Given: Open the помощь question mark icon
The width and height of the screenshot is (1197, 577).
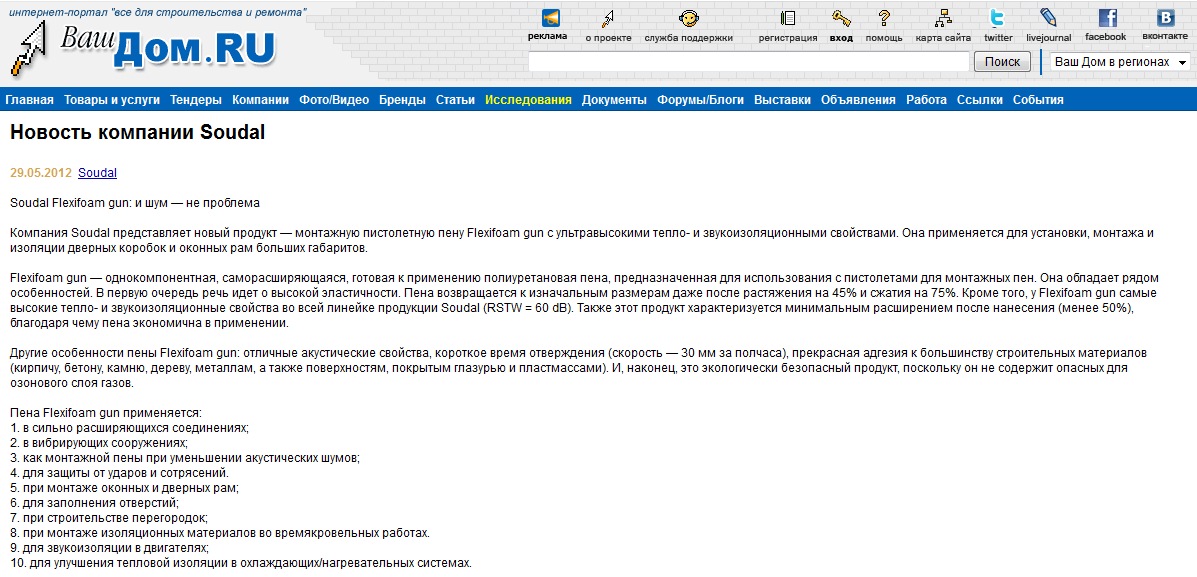Looking at the screenshot, I should click(x=884, y=18).
